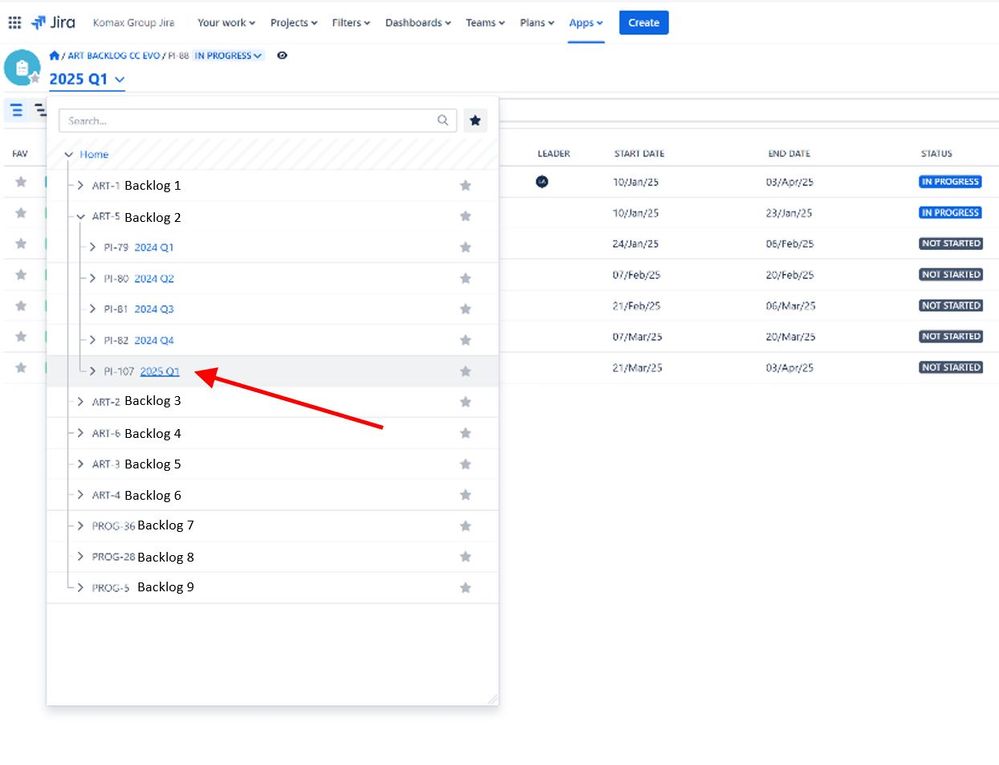This screenshot has height=765, width=999.
Task: Star the table row ending 23/Jan/25
Action: click(21, 213)
